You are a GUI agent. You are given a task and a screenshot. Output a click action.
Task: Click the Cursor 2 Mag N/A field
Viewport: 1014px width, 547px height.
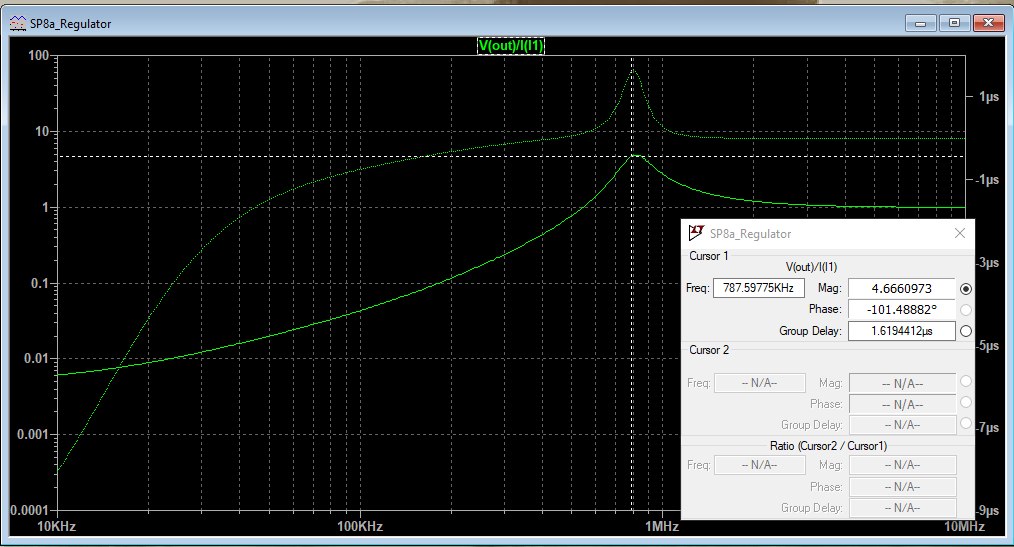click(x=903, y=383)
